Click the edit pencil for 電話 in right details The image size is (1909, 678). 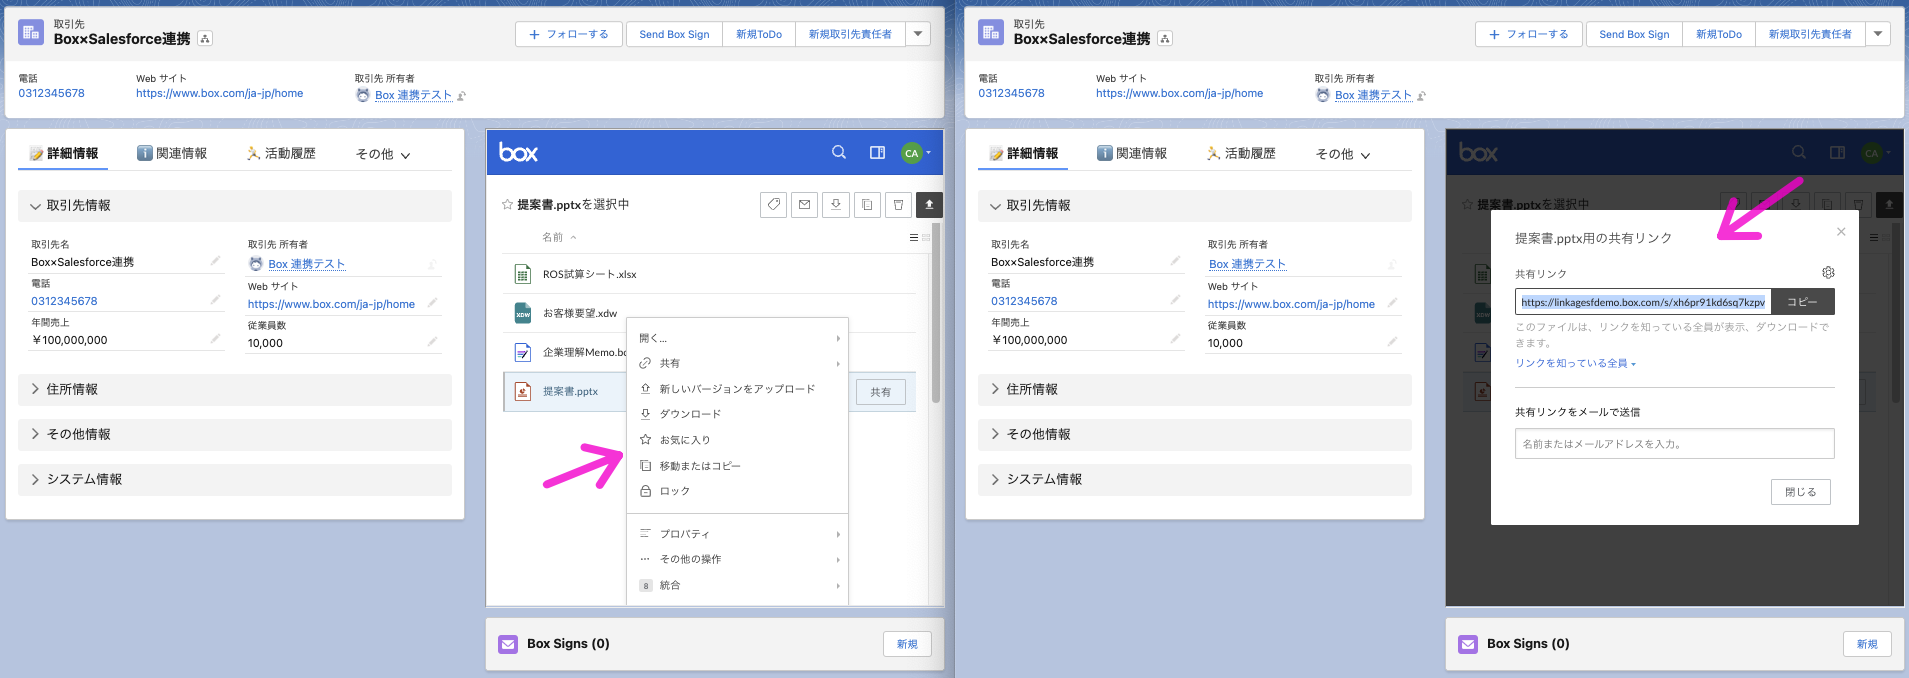(x=1175, y=300)
